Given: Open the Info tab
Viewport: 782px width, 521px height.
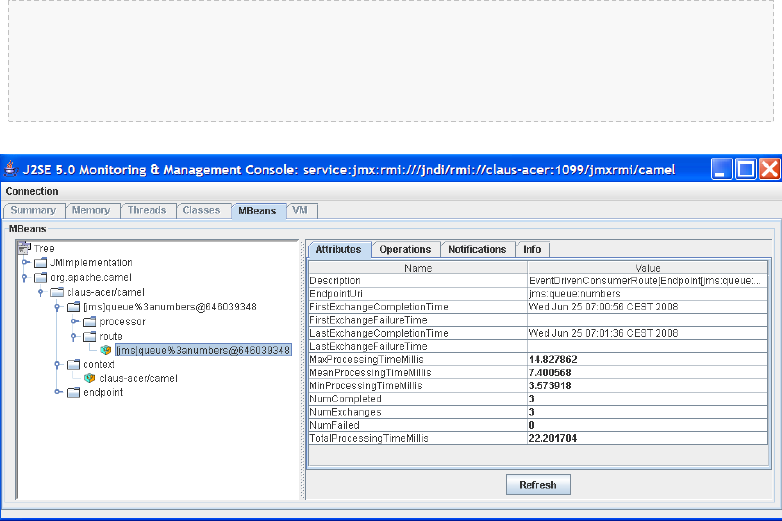Looking at the screenshot, I should tap(533, 249).
